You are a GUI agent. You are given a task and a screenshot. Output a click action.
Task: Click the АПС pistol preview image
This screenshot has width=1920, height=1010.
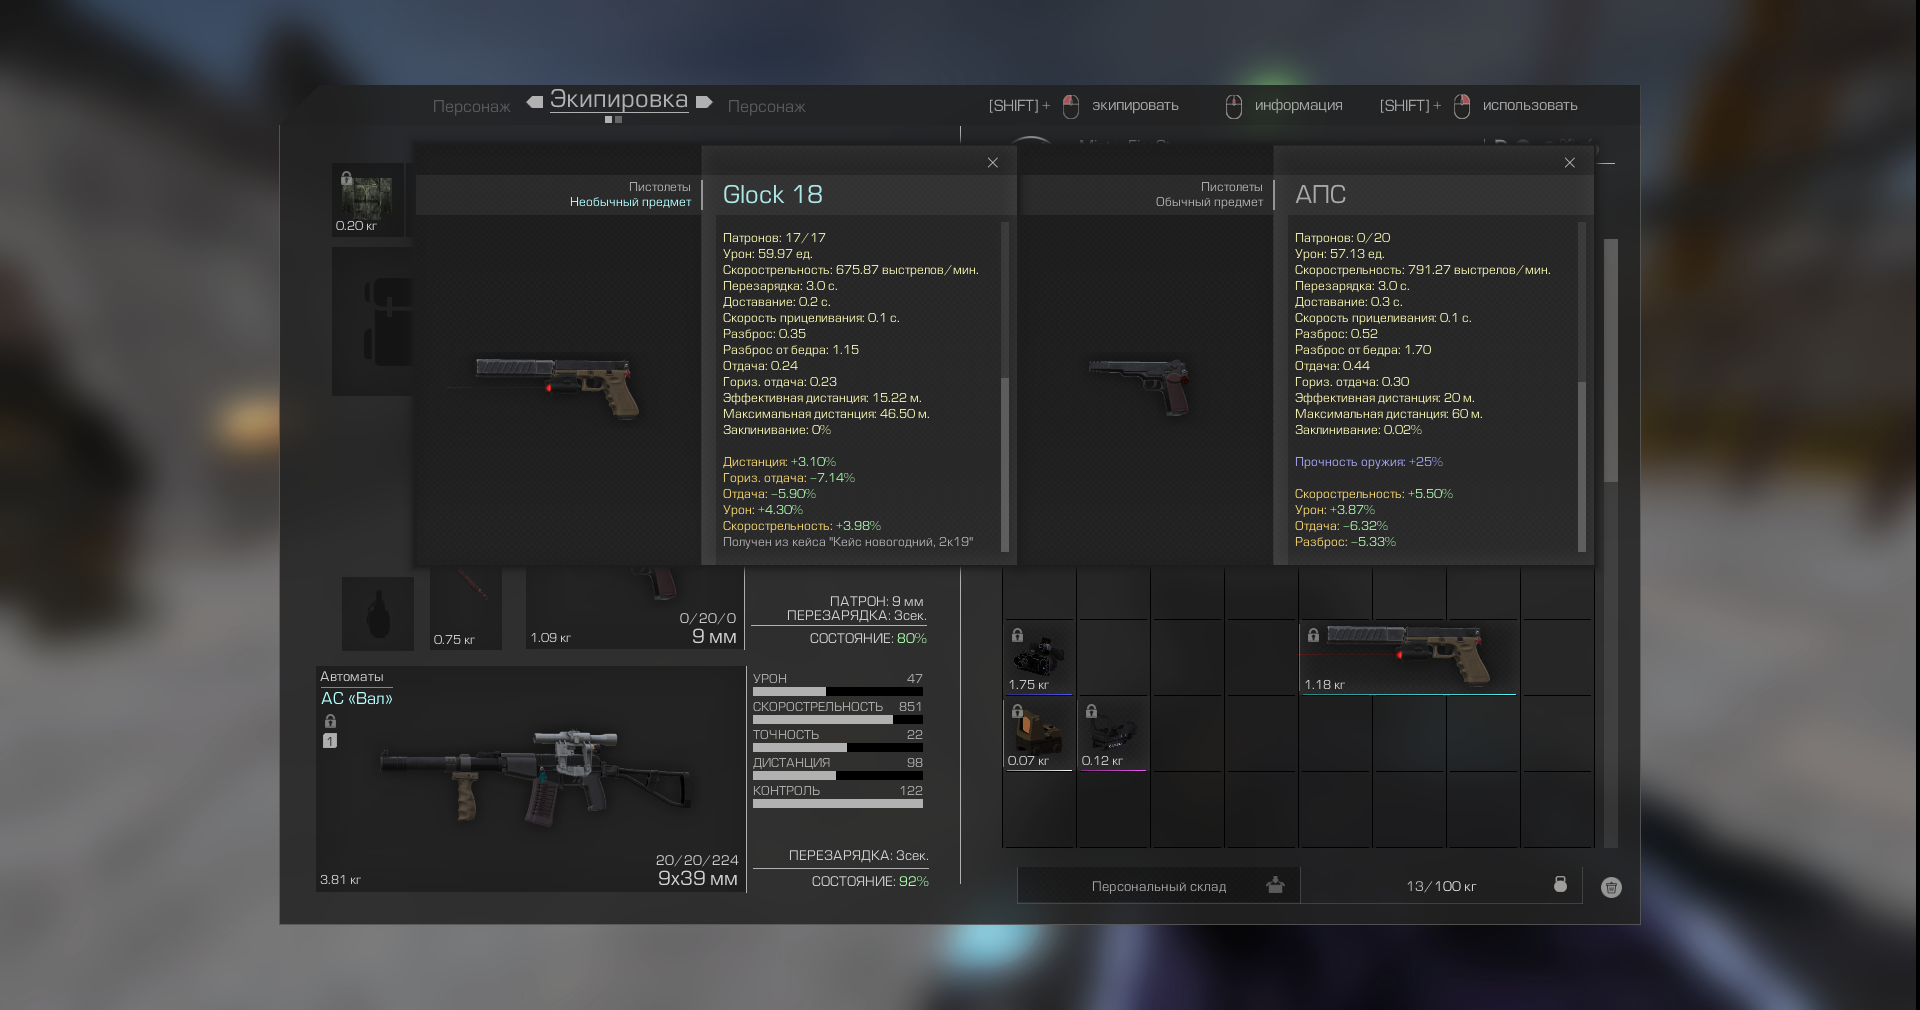(1141, 387)
